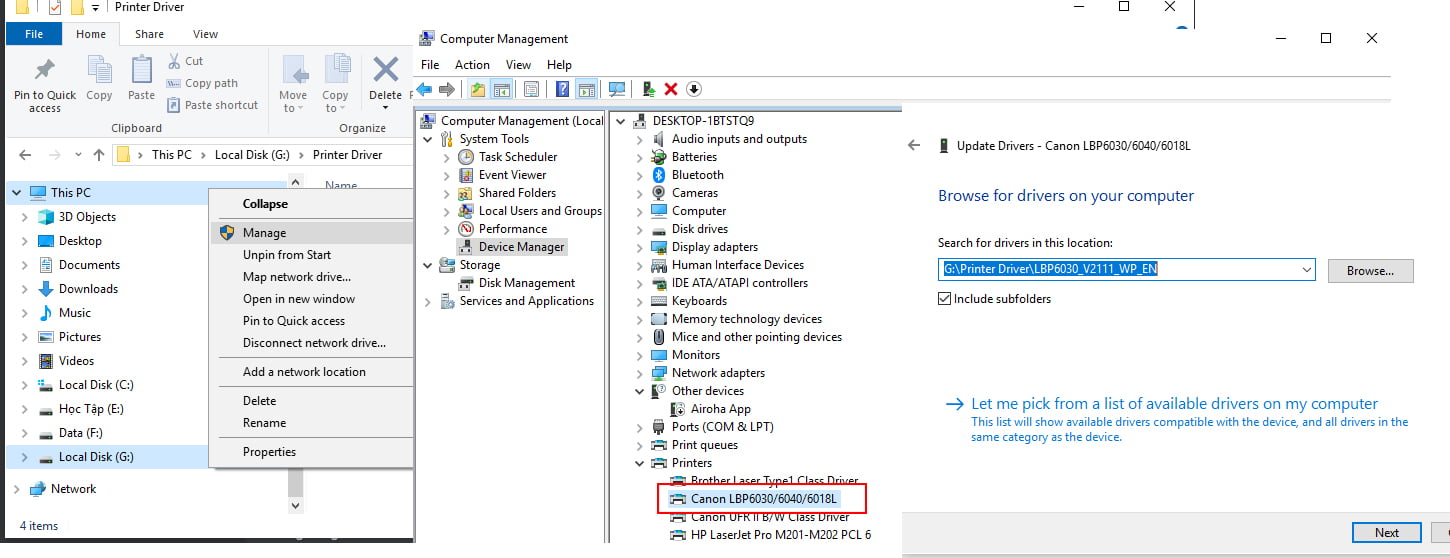1450x558 pixels.
Task: Expand the Display adapters category
Action: coord(640,247)
